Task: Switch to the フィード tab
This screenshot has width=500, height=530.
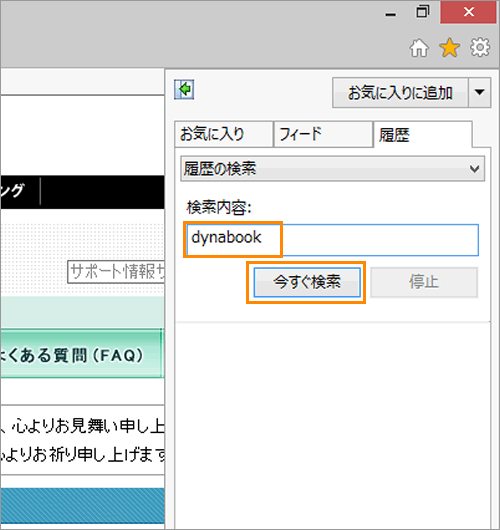Action: 323,134
